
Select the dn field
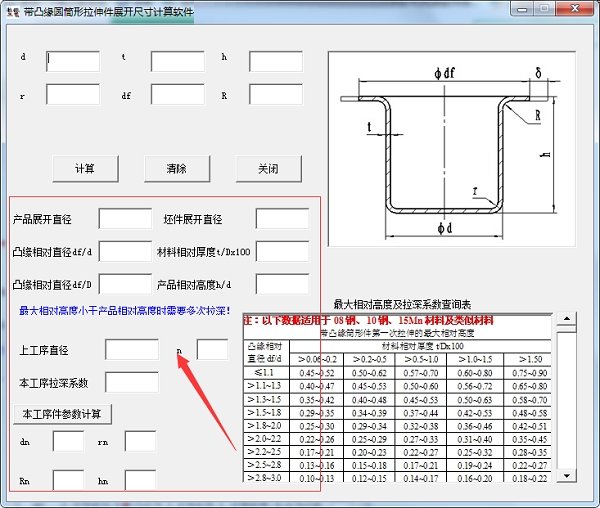(68, 441)
